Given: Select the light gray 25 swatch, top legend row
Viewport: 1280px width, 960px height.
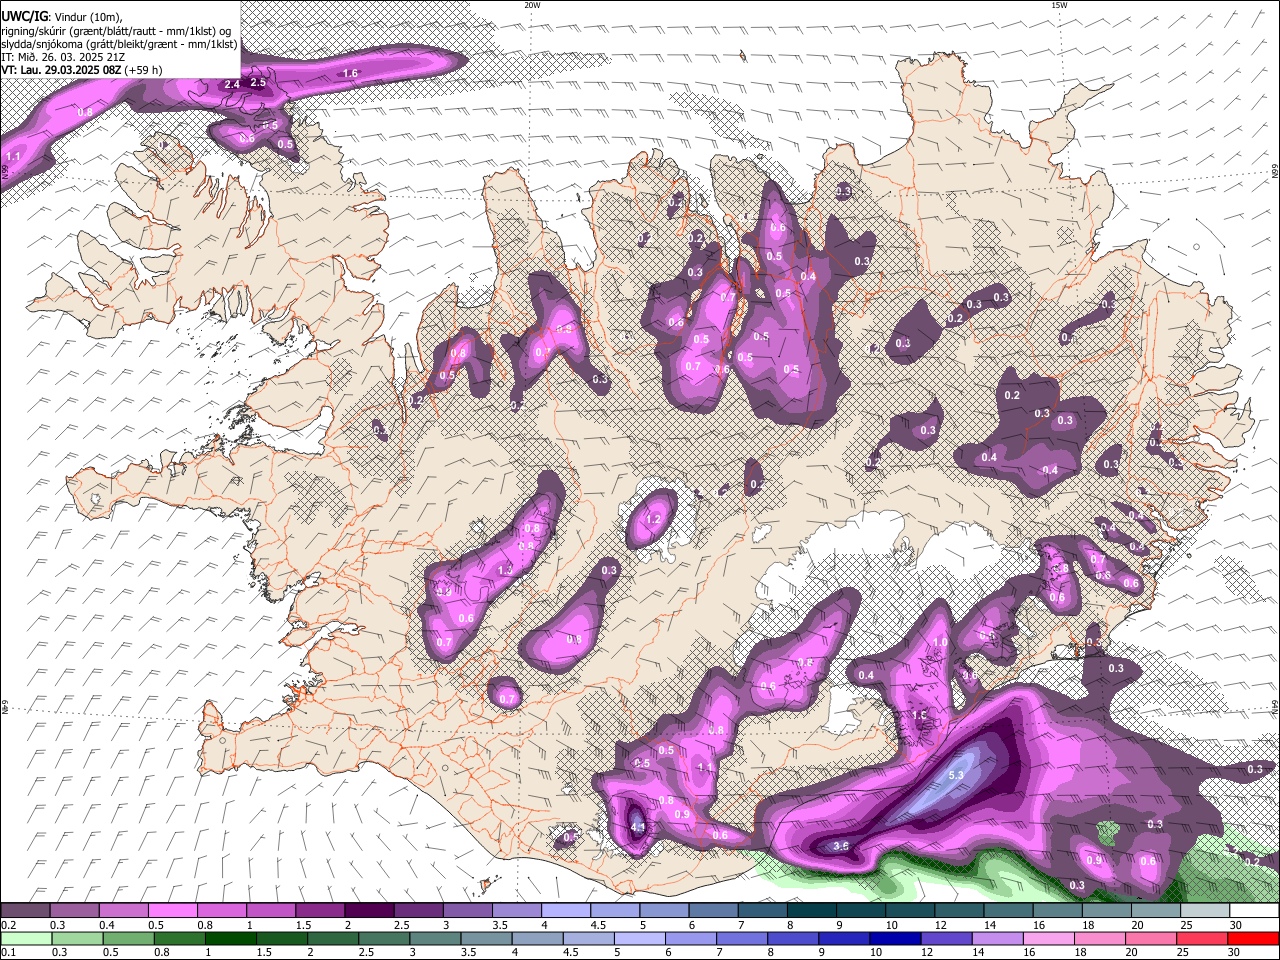Looking at the screenshot, I should (1205, 911).
